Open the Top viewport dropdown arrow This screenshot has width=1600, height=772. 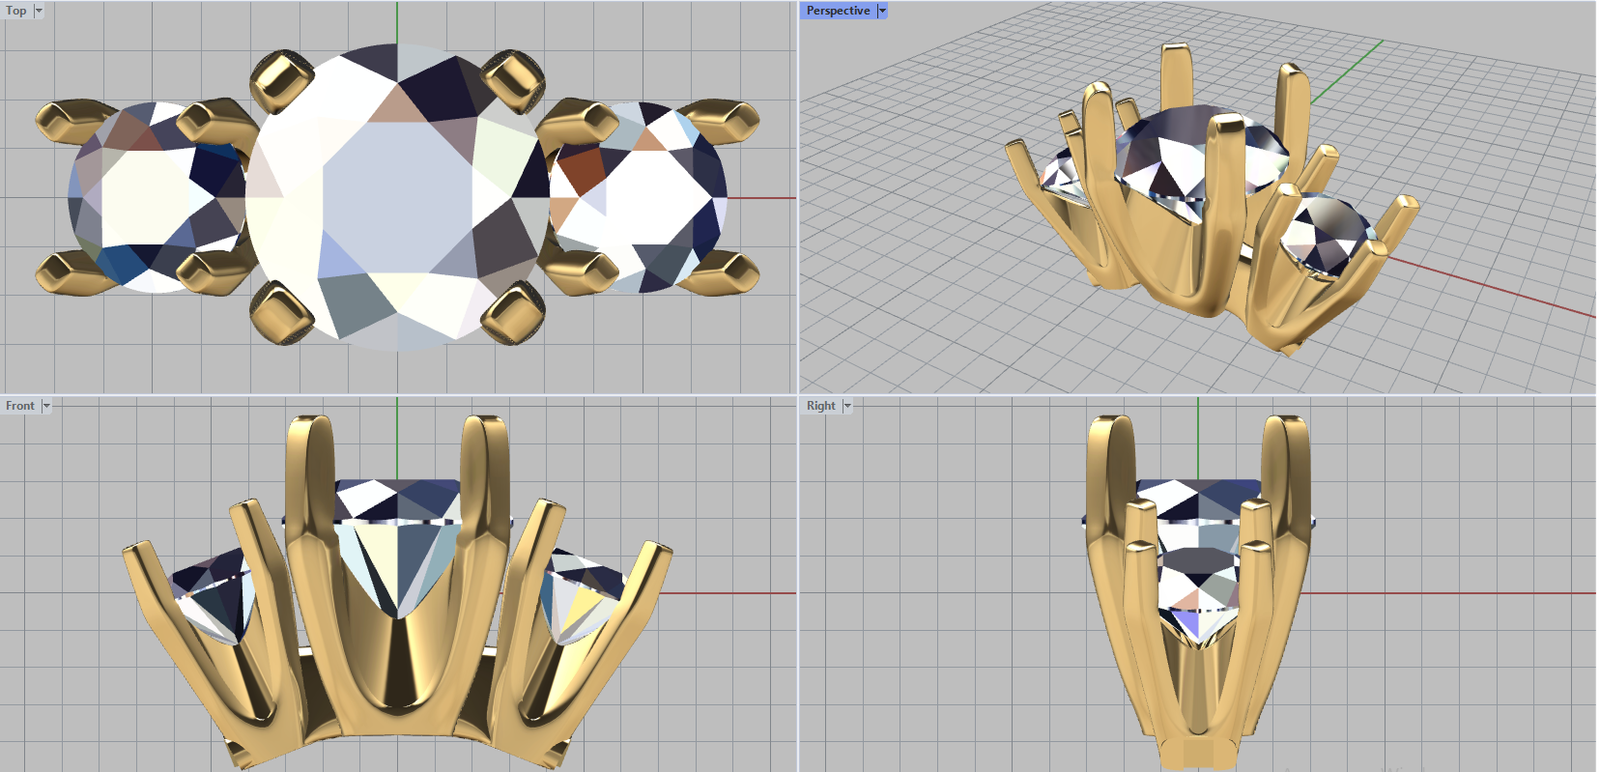39,11
